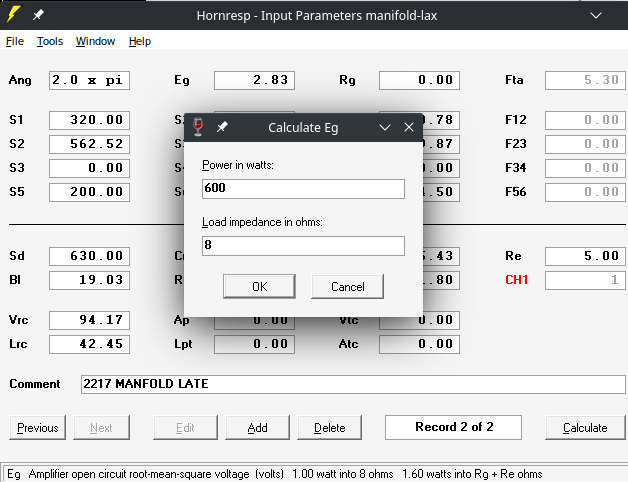Click the Atc field showing 0.00
The width and height of the screenshot is (628, 482).
tap(419, 345)
